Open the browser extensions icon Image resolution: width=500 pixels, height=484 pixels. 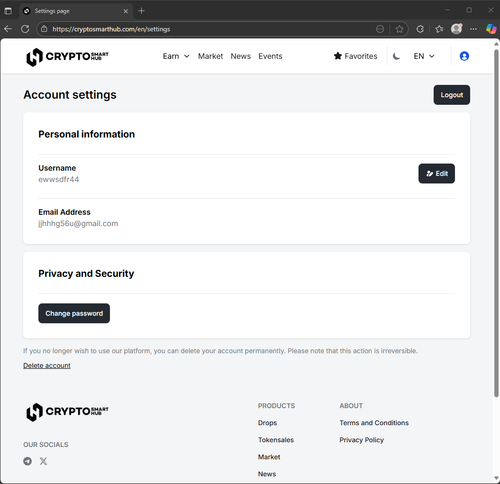[x=420, y=29]
